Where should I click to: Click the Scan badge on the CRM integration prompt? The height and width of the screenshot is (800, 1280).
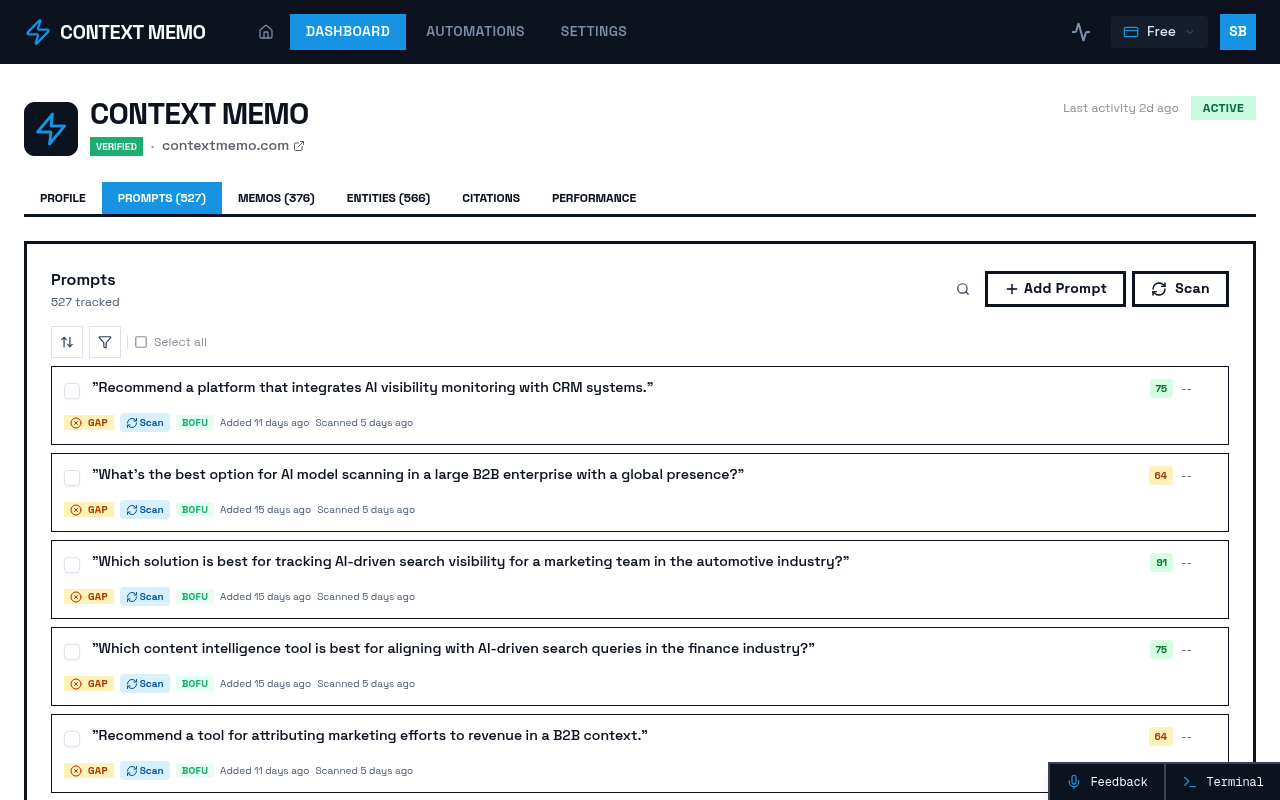point(144,422)
